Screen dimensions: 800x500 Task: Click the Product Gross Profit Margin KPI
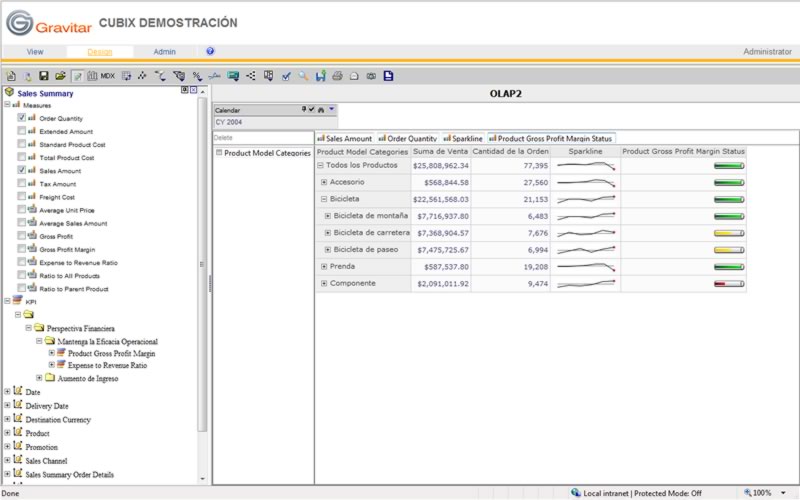coord(111,353)
